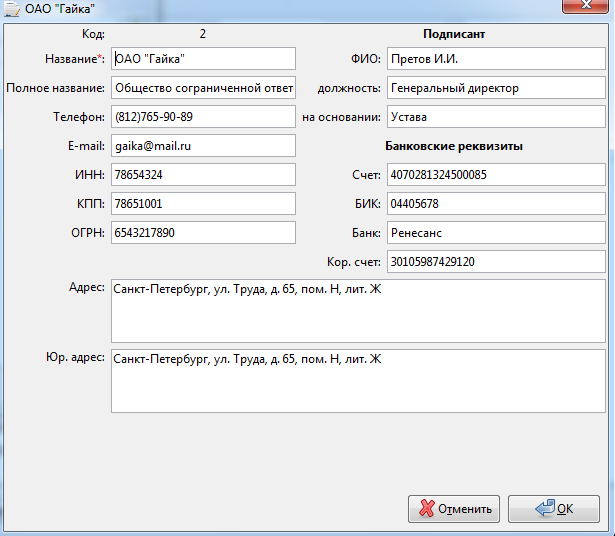Click the БИК input field

pyautogui.click(x=496, y=204)
